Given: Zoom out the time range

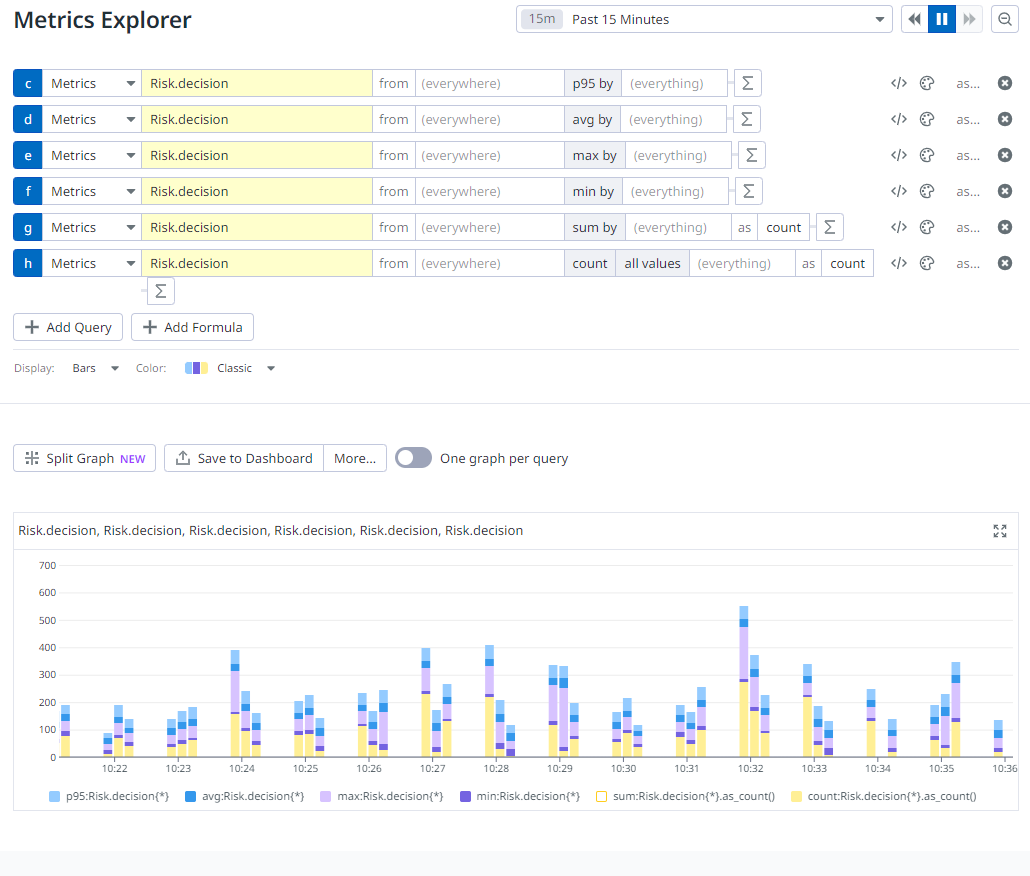Looking at the screenshot, I should (1004, 19).
